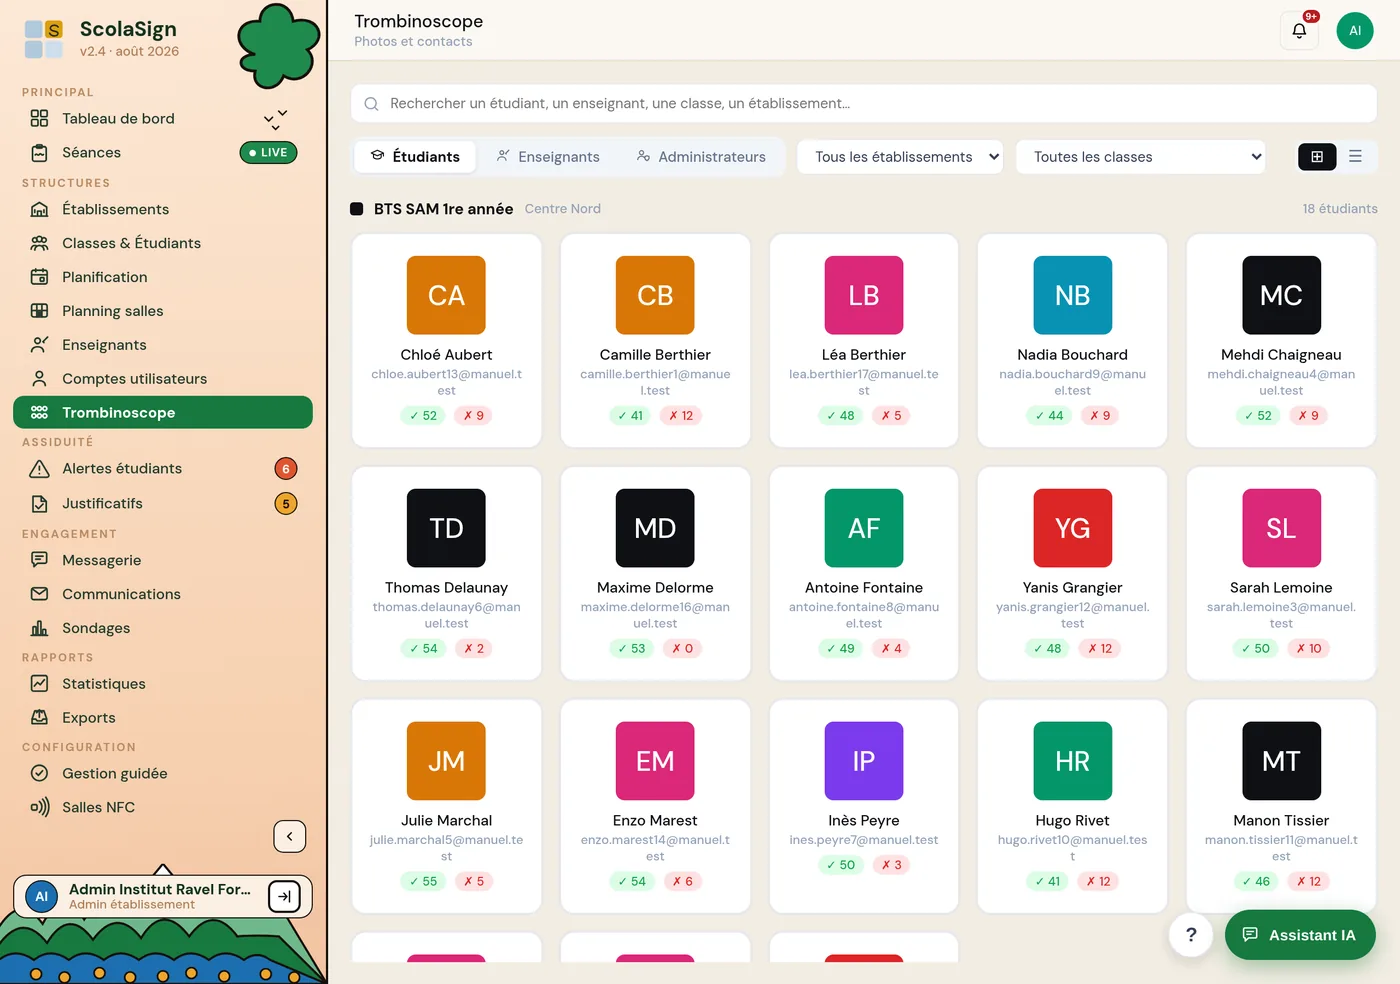Select the Administrateurs tab
1400x984 pixels.
(701, 157)
